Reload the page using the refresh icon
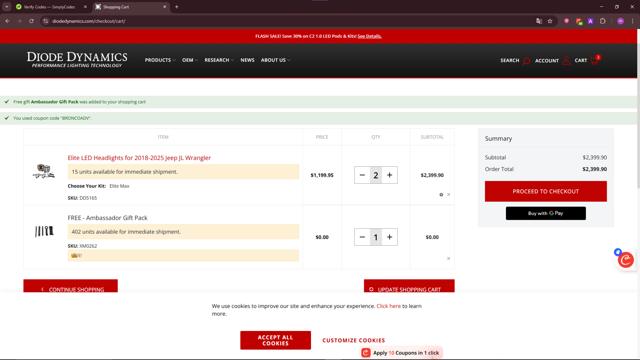Screen dimensions: 640x360 [x=31, y=21]
